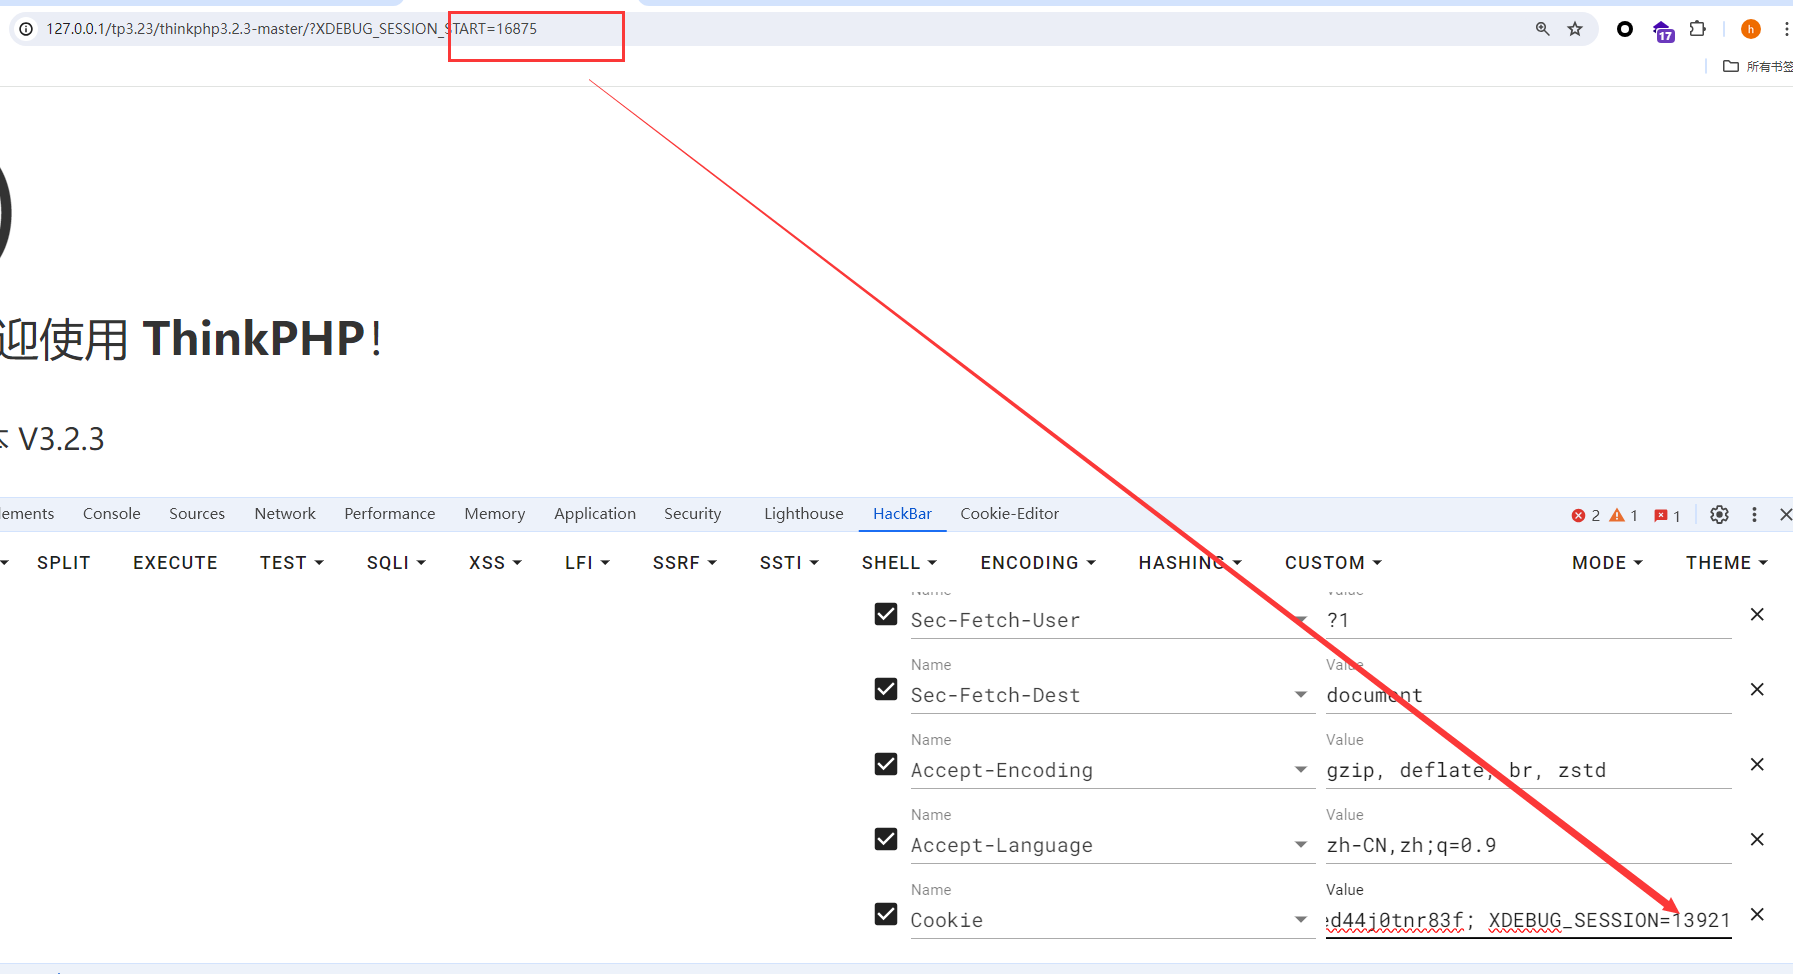Edit the Accept-Encoding value field

click(x=1528, y=770)
